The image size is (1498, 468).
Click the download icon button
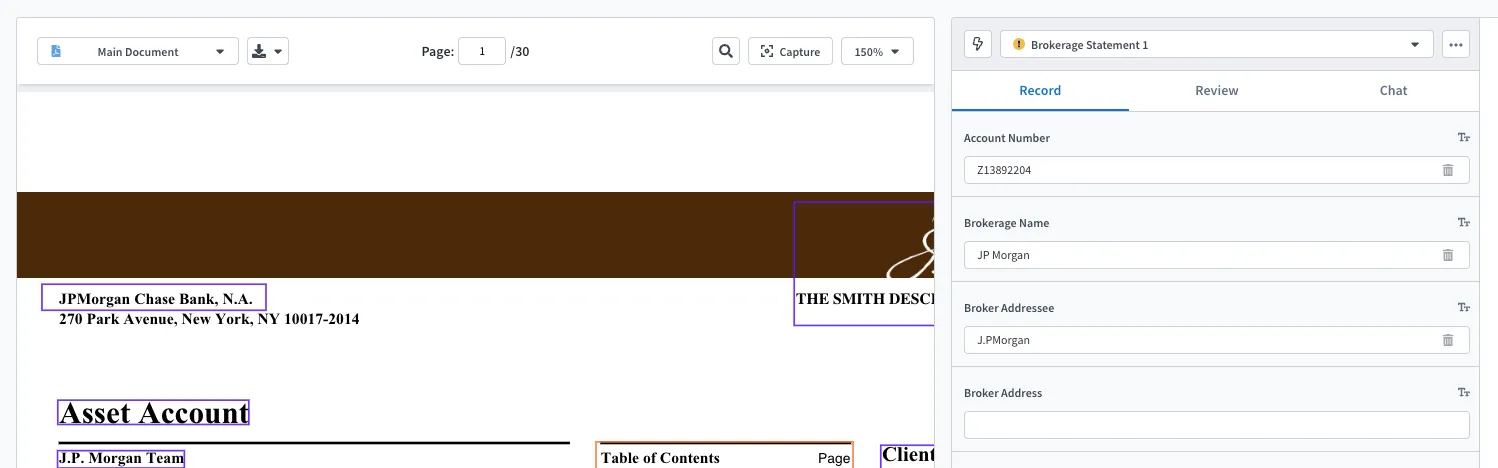pyautogui.click(x=268, y=51)
